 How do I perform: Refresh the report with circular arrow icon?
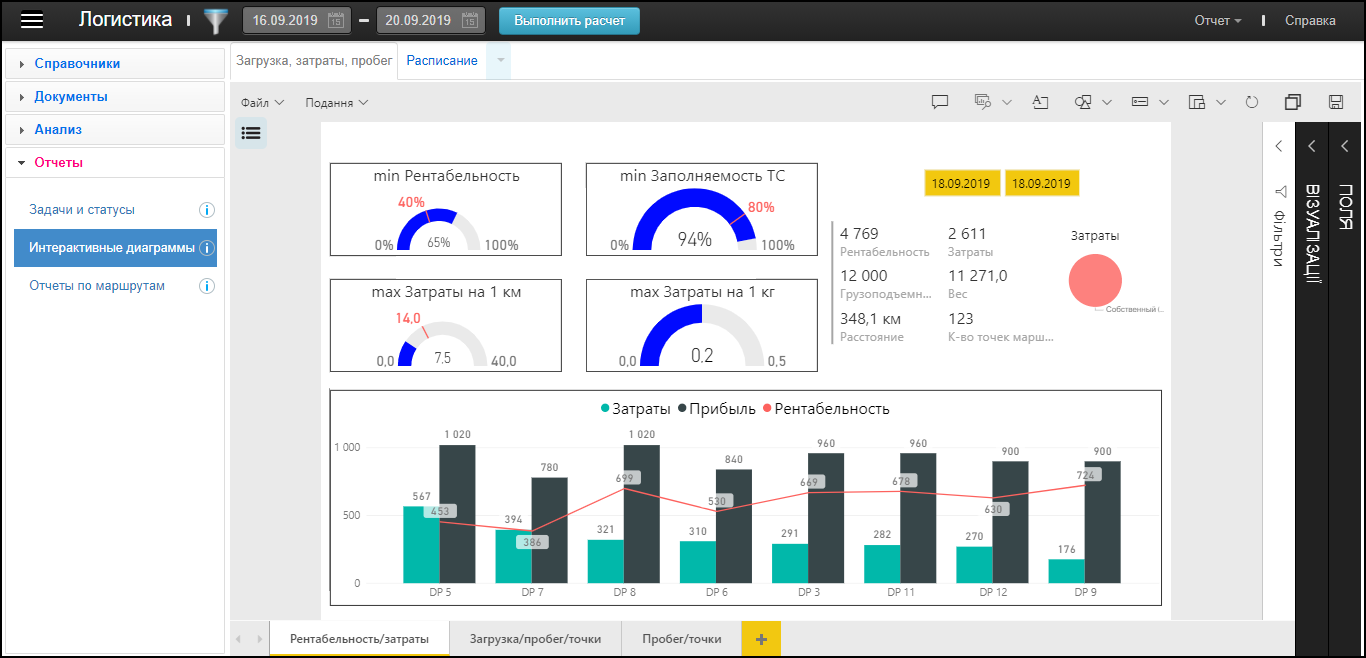(x=1252, y=102)
